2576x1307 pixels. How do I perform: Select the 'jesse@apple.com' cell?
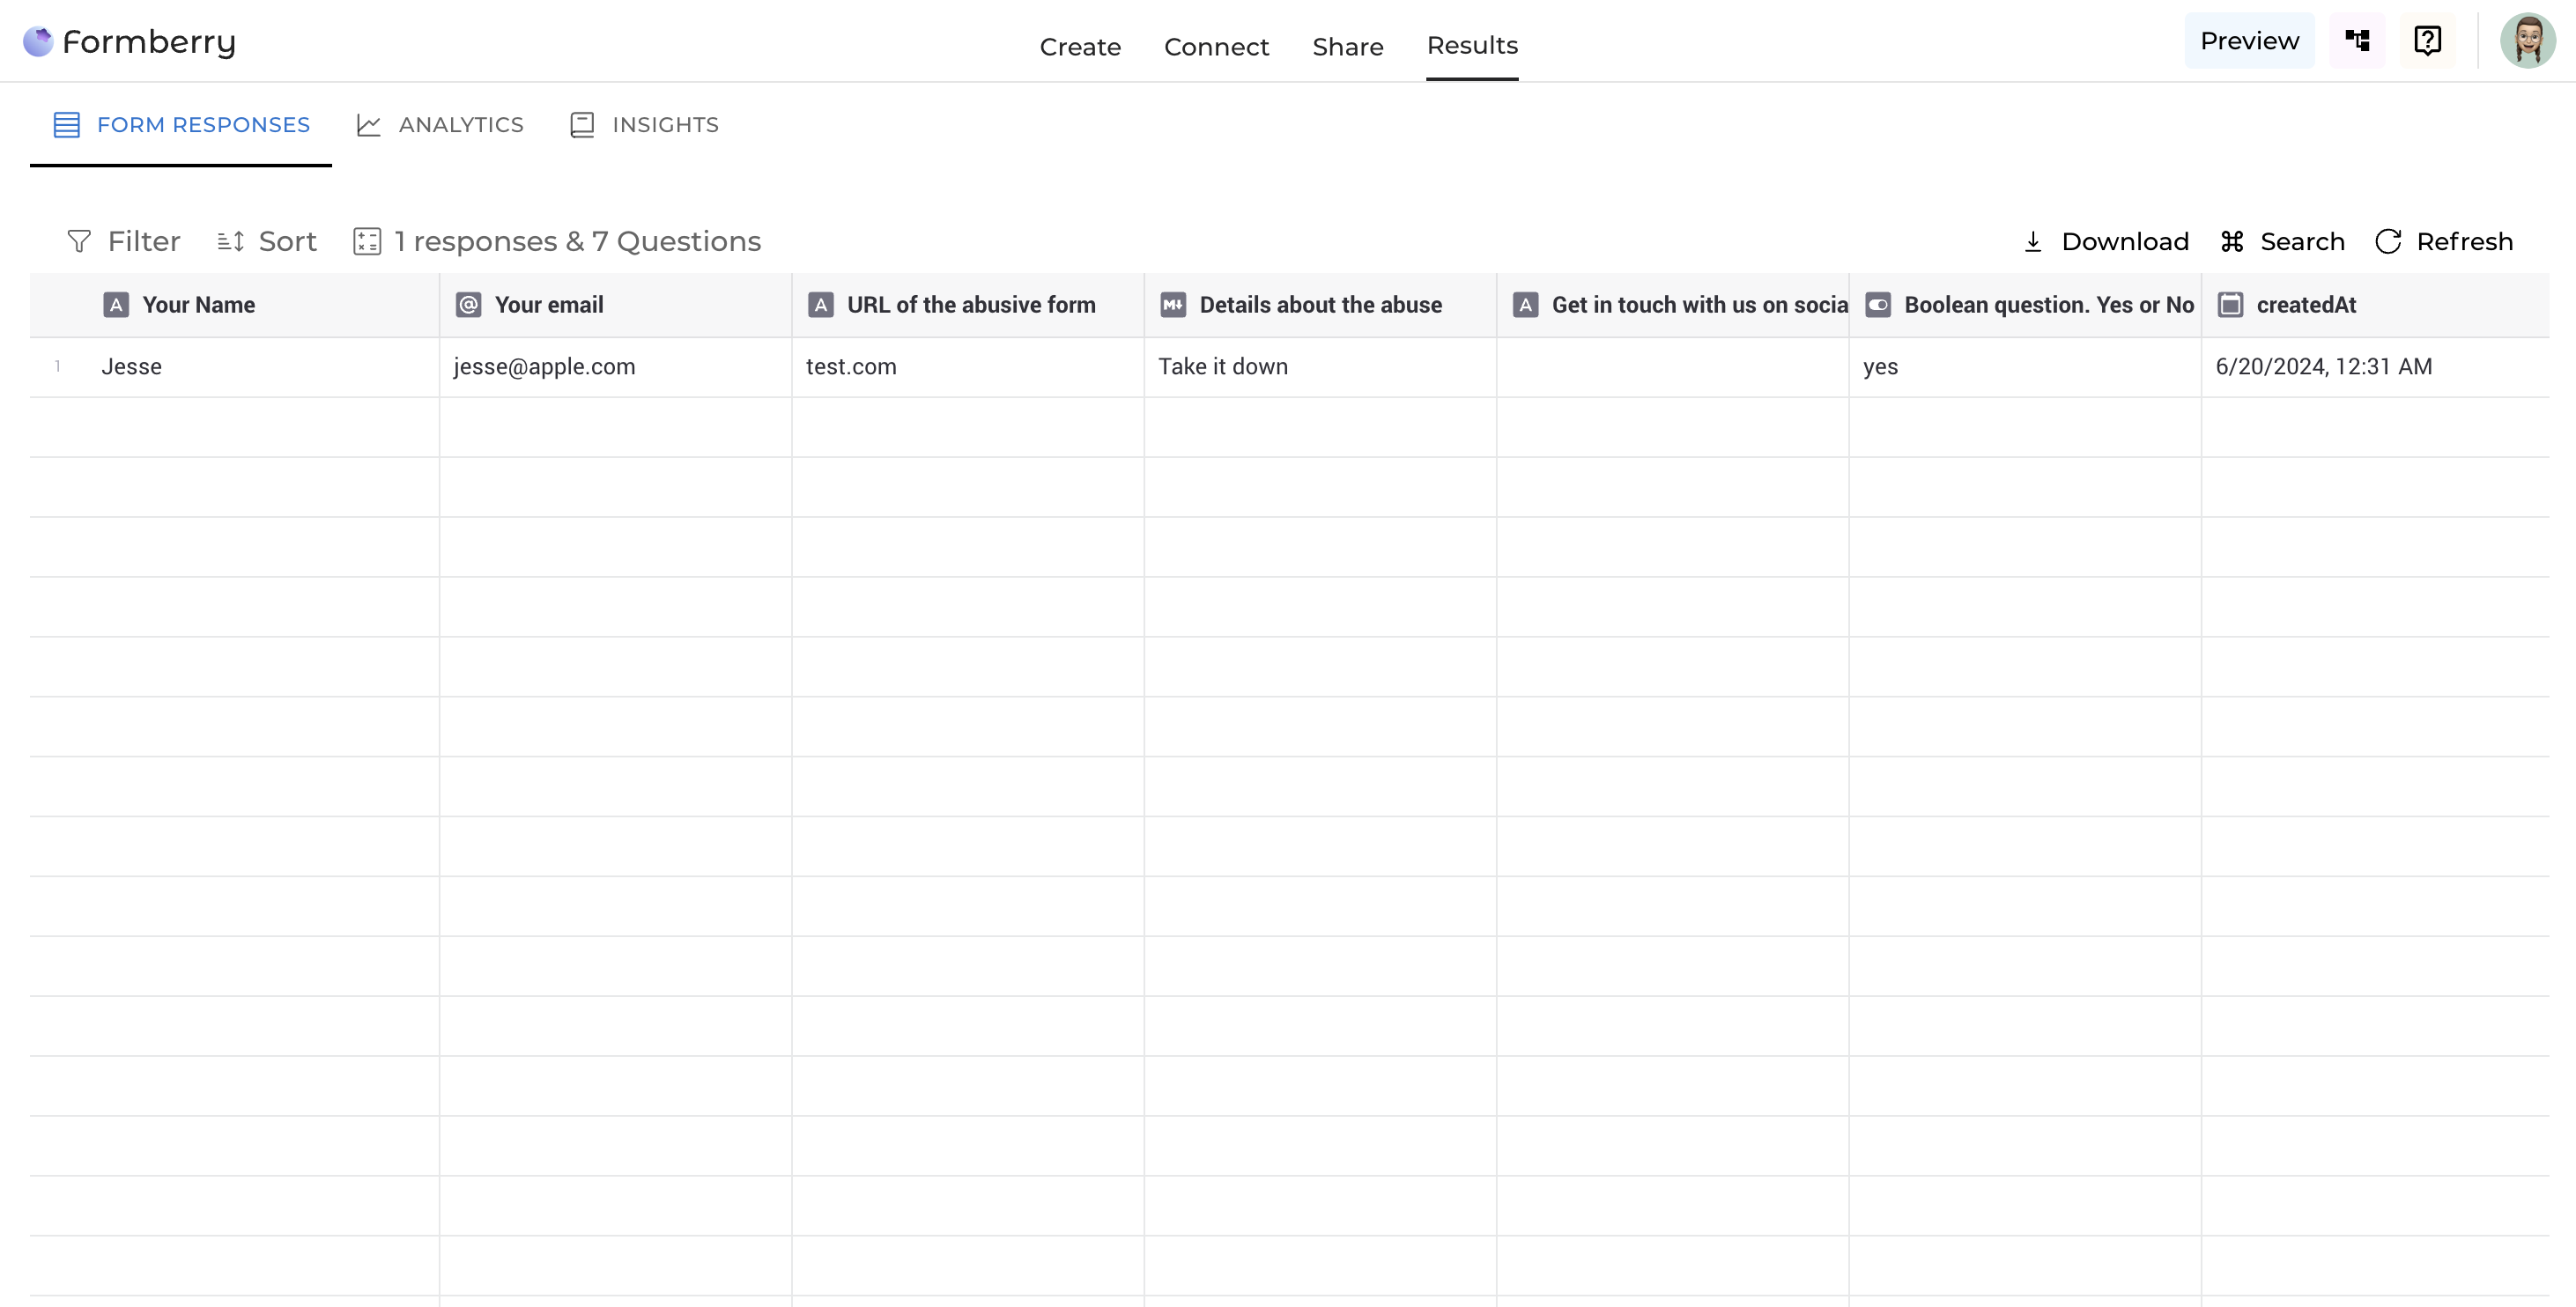coord(616,367)
